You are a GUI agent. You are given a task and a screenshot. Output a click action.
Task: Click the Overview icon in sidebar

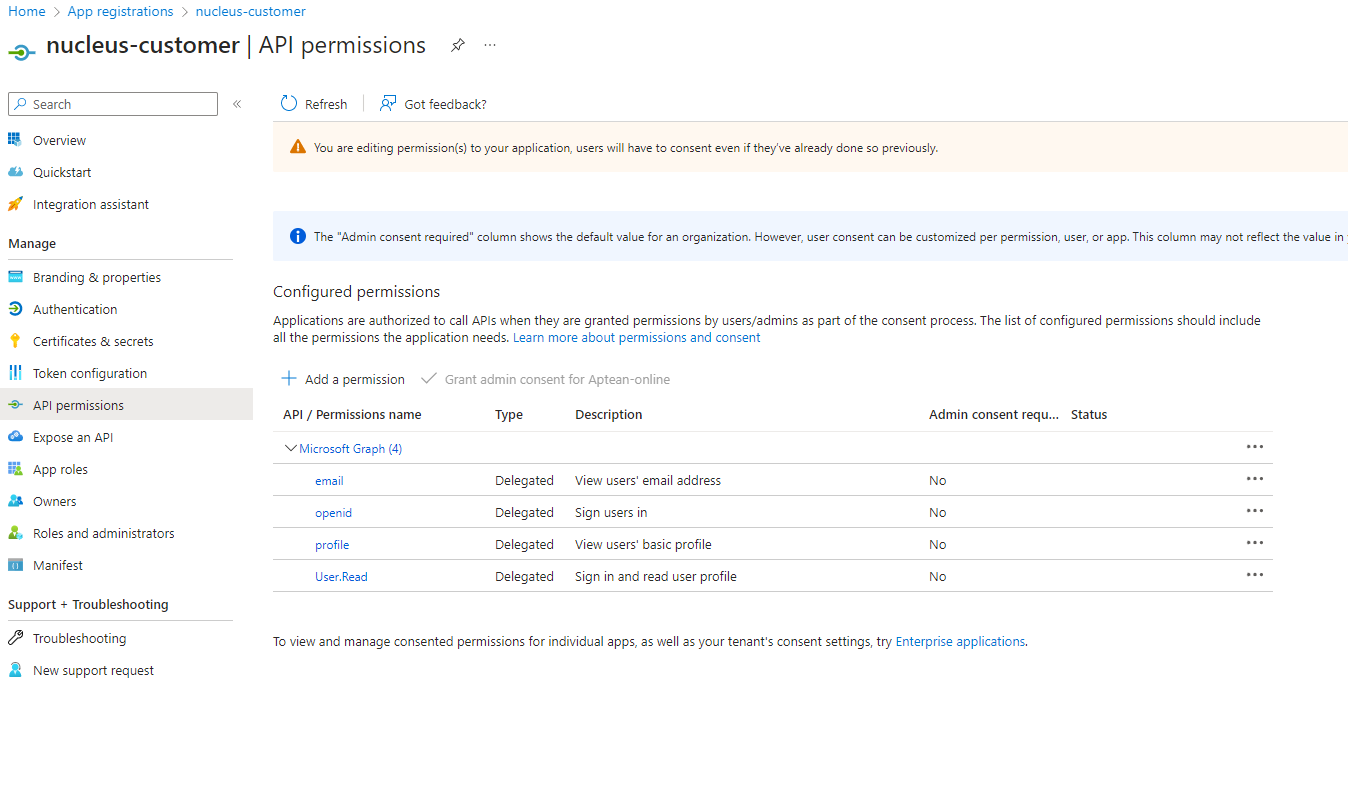click(15, 140)
